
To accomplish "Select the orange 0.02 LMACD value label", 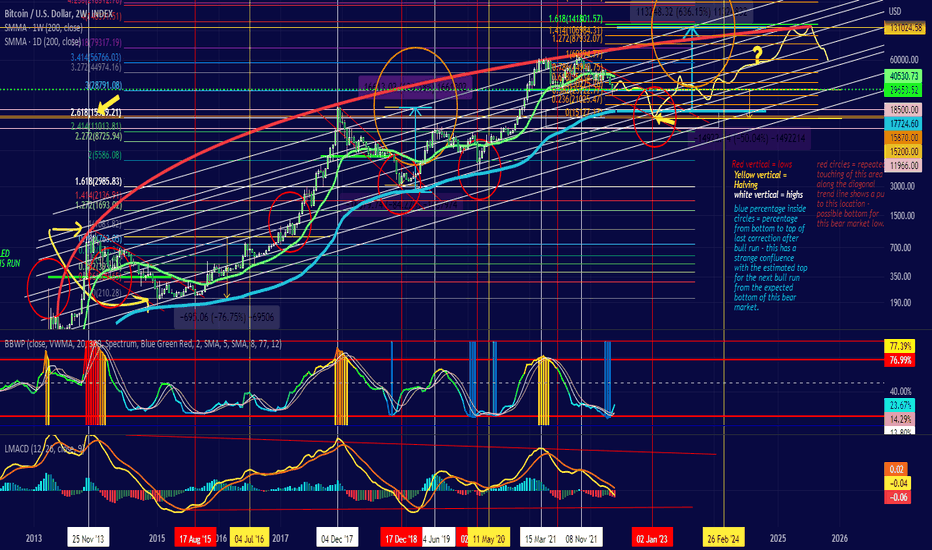I will point(898,470).
